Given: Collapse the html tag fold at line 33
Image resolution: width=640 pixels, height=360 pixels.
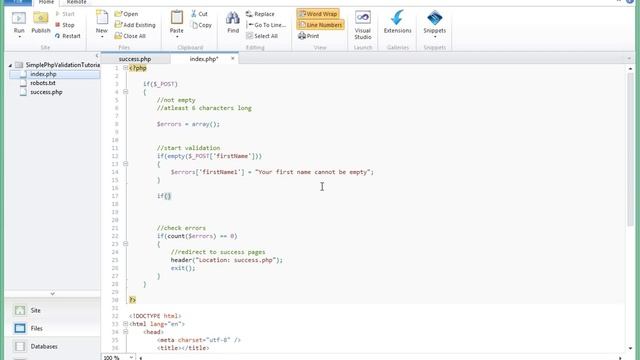Looking at the screenshot, I should point(125,324).
